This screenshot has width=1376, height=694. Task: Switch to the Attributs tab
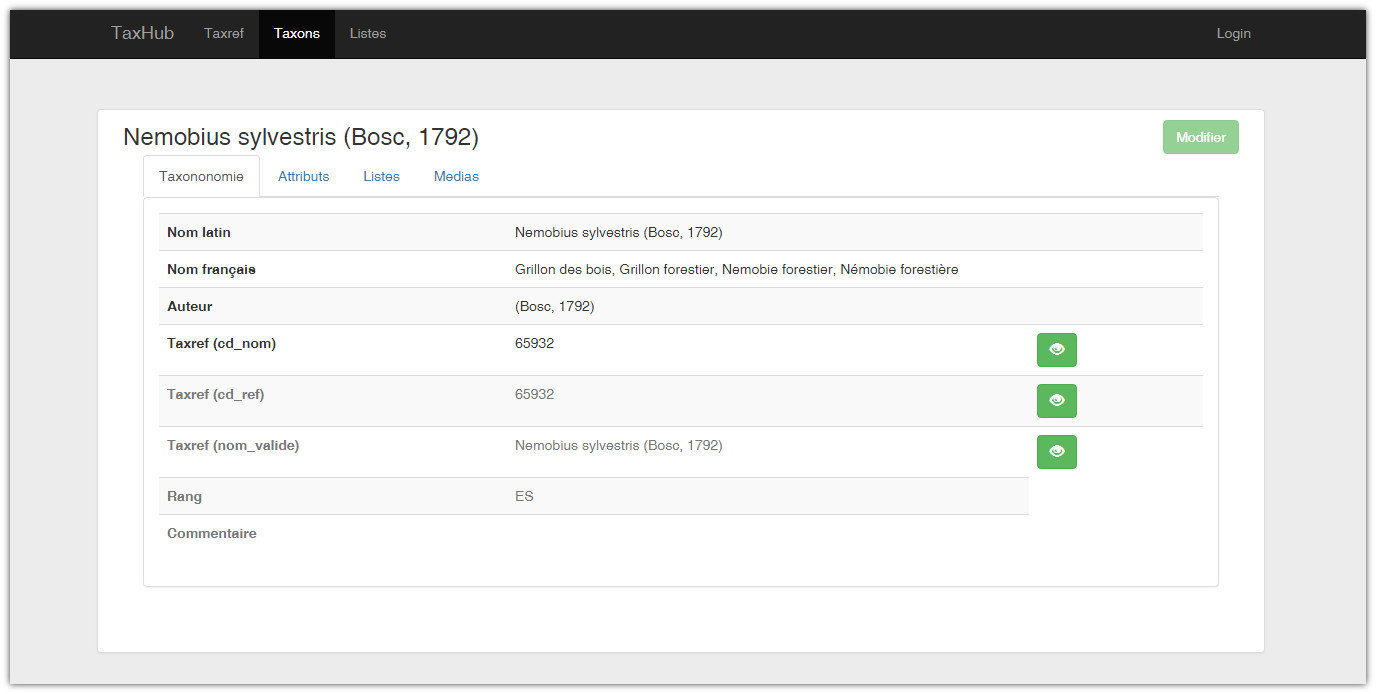(x=303, y=176)
